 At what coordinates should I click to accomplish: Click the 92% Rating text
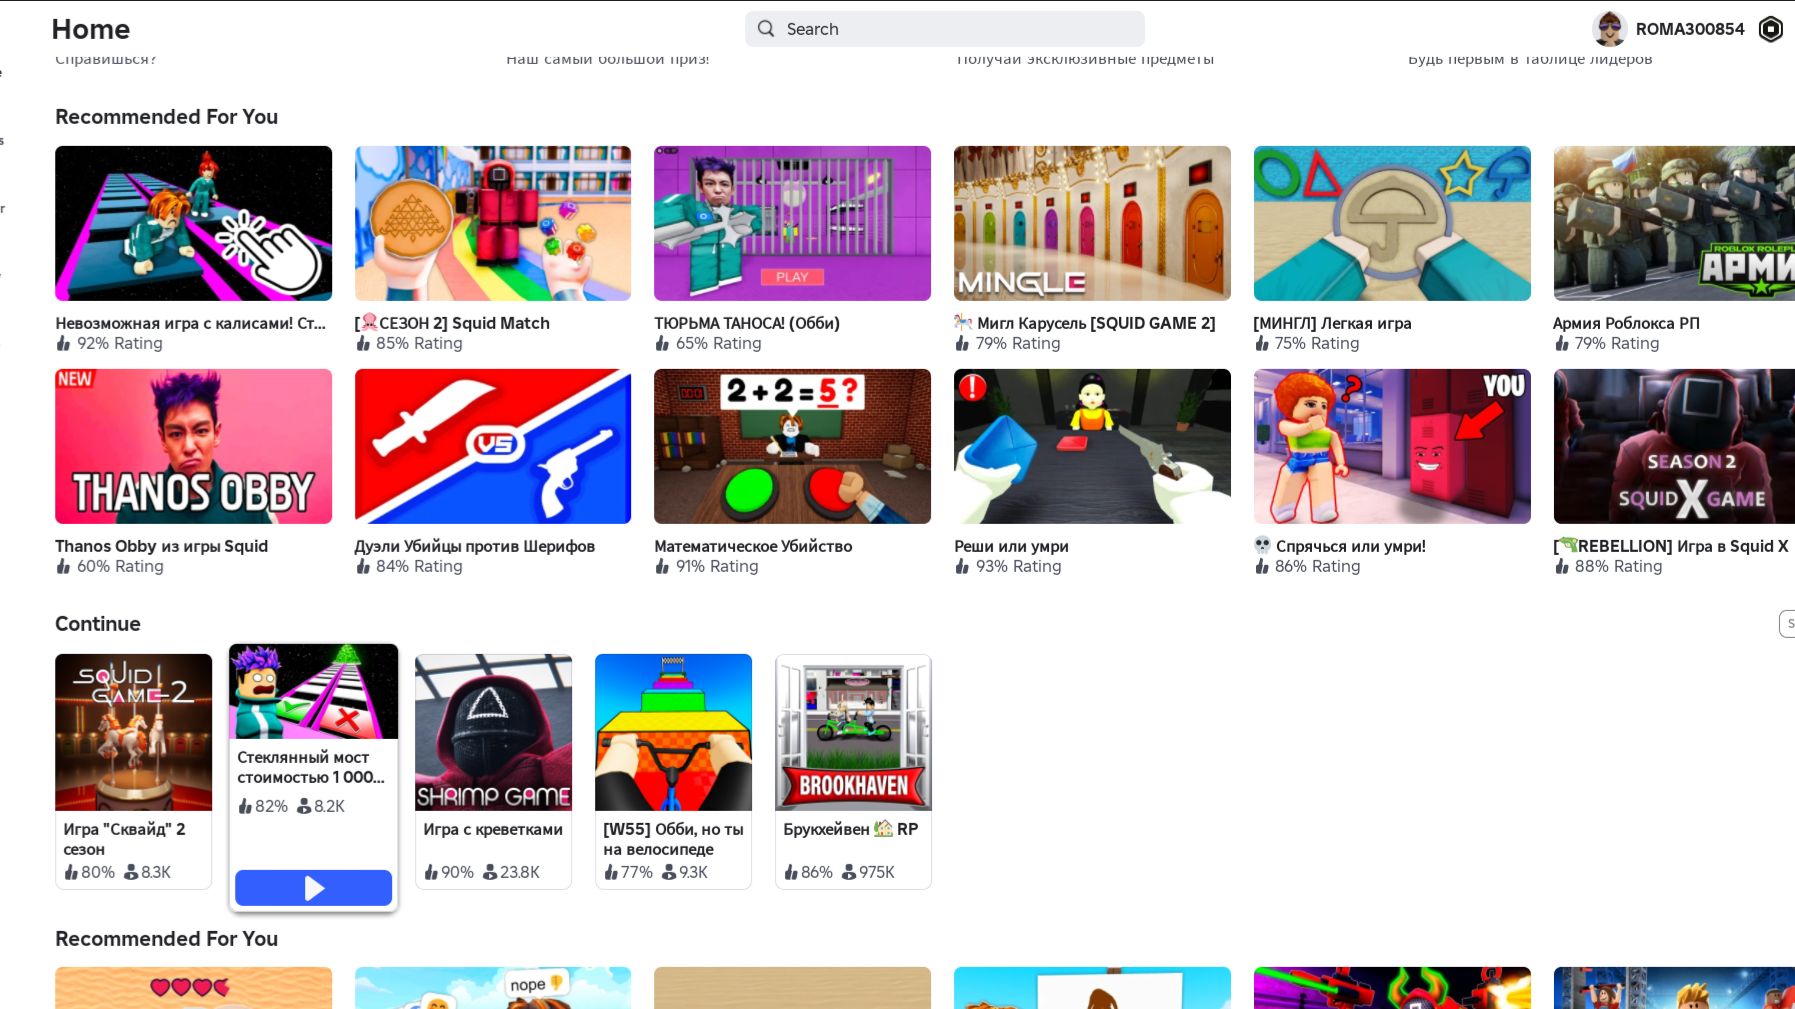coord(119,343)
